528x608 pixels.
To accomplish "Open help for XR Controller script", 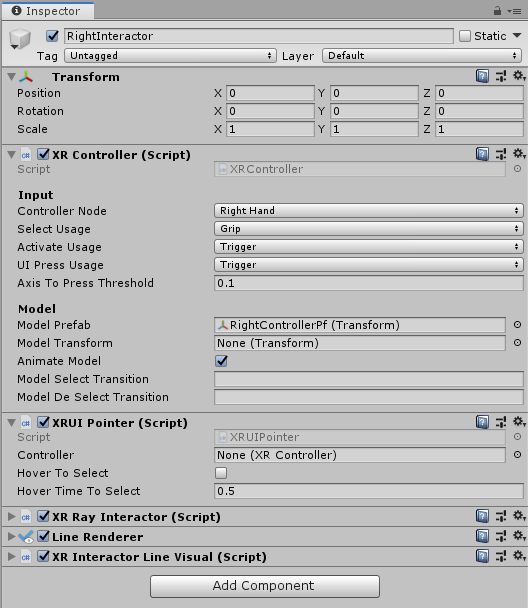I will point(482,154).
